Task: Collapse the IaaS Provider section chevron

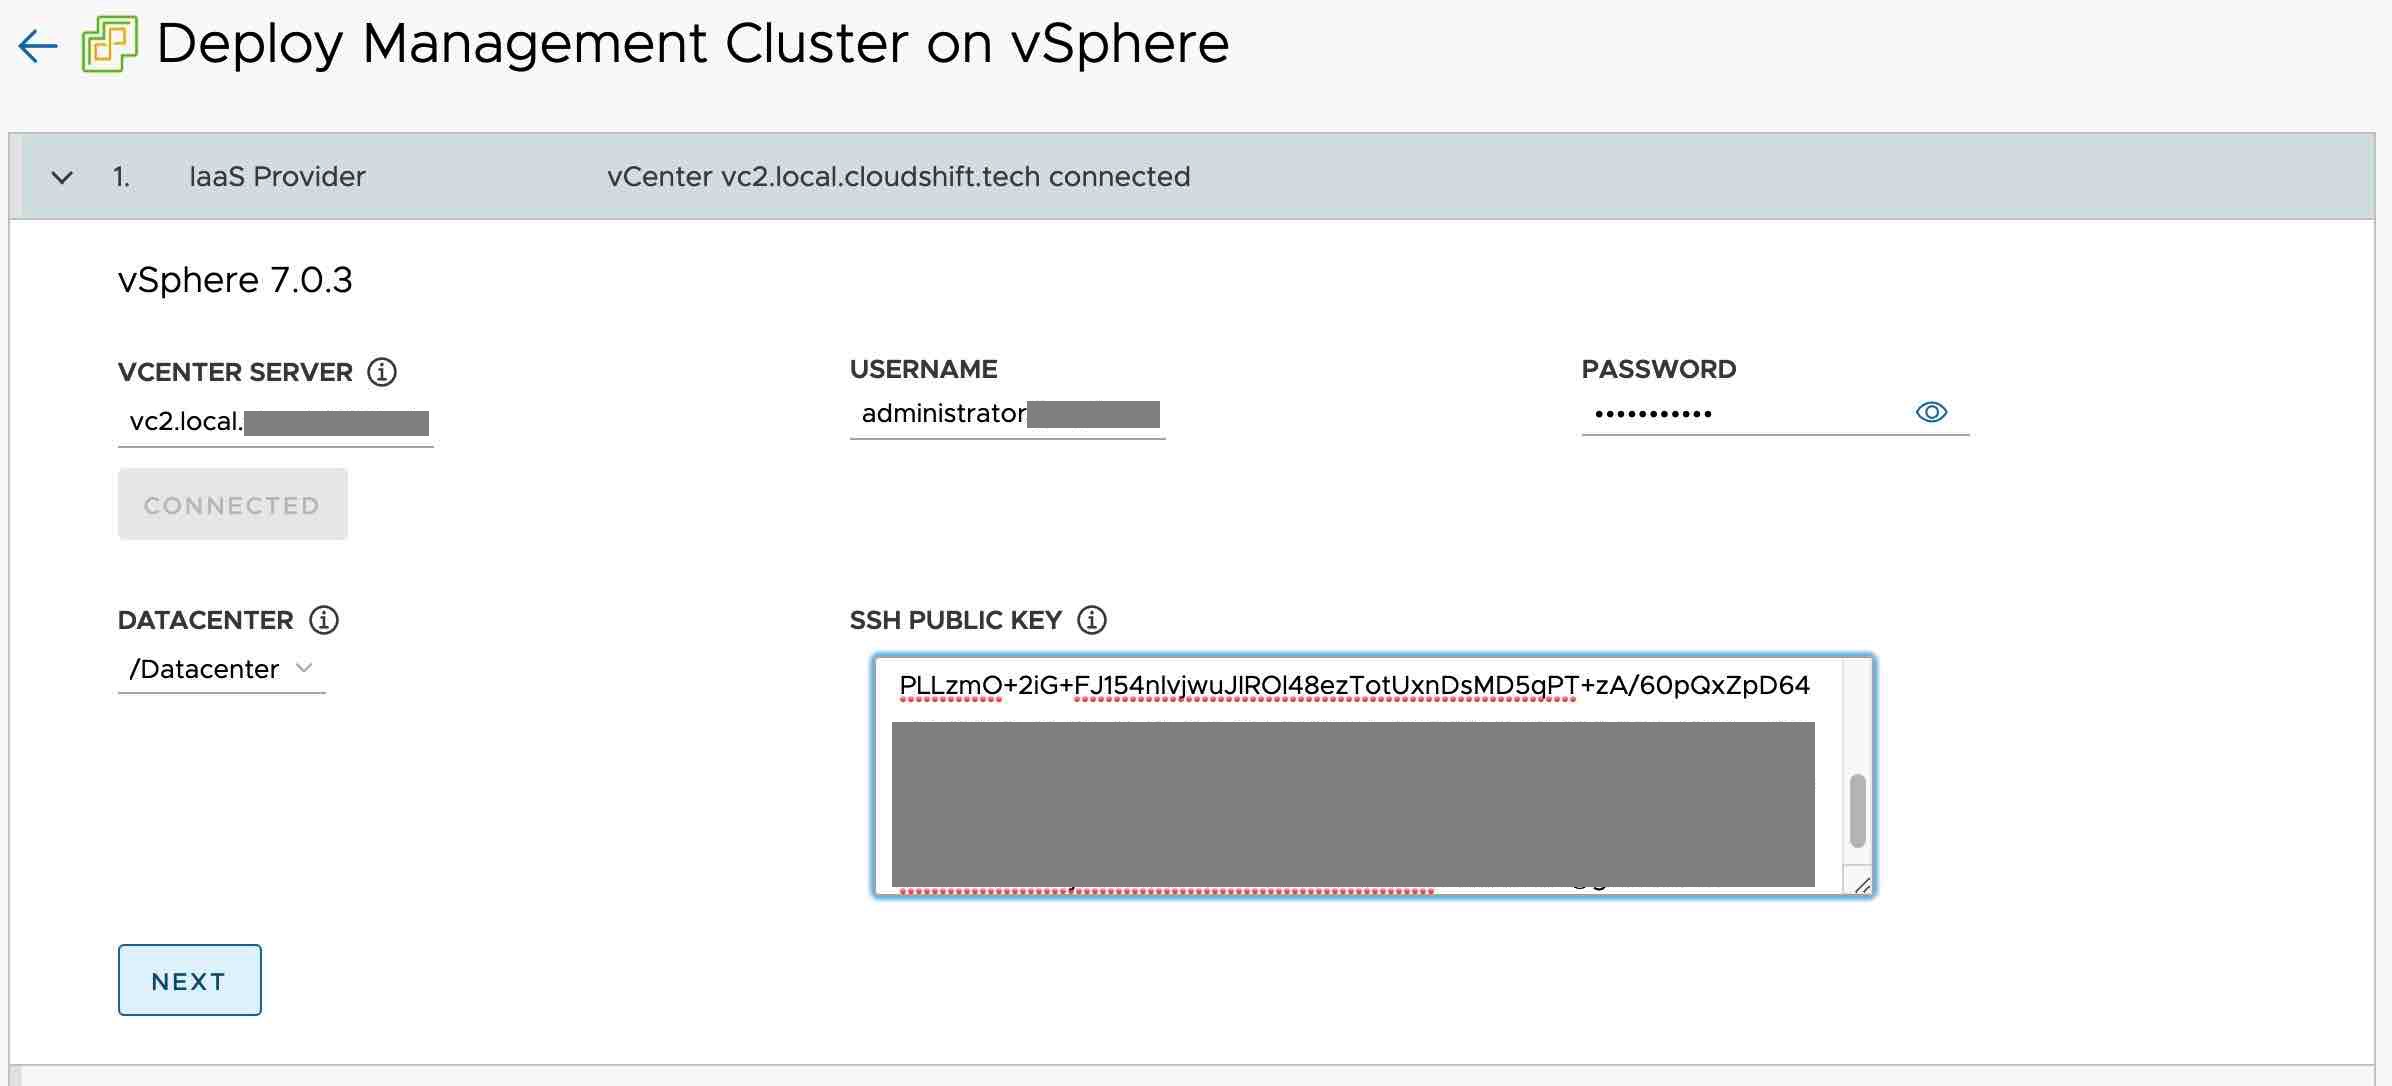Action: tap(62, 178)
